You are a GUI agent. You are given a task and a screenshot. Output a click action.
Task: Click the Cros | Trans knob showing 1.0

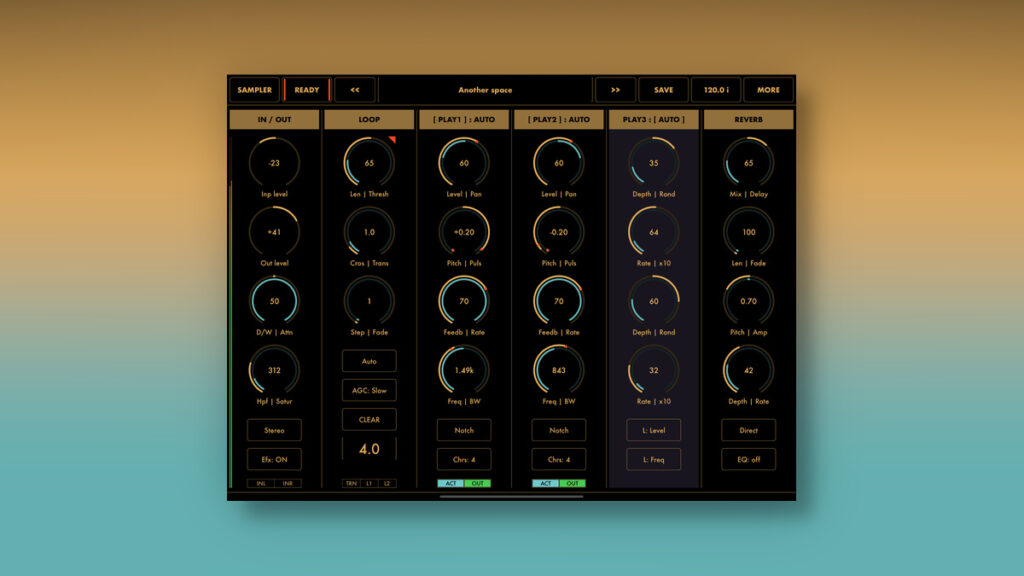[x=369, y=232]
